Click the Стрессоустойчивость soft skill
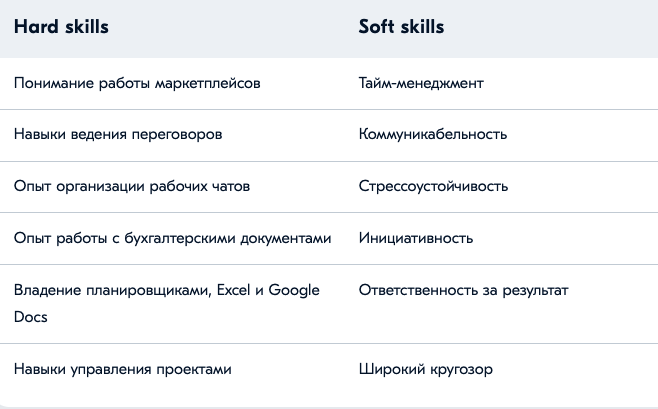This screenshot has width=658, height=409. click(x=433, y=186)
